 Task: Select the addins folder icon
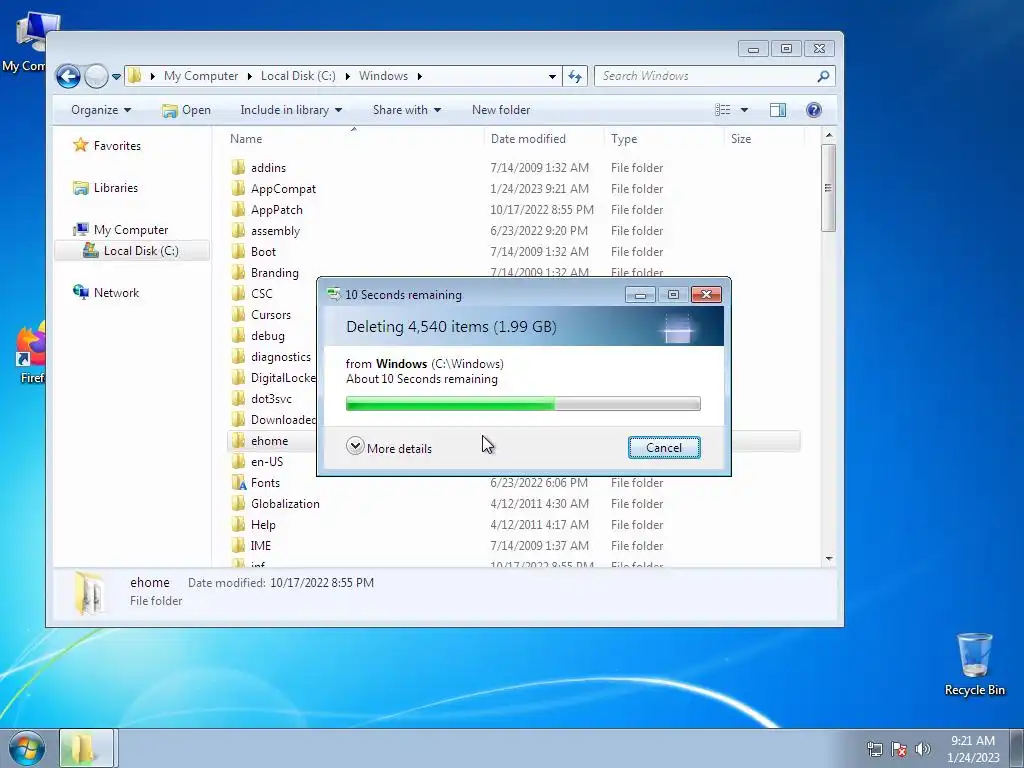click(x=239, y=168)
